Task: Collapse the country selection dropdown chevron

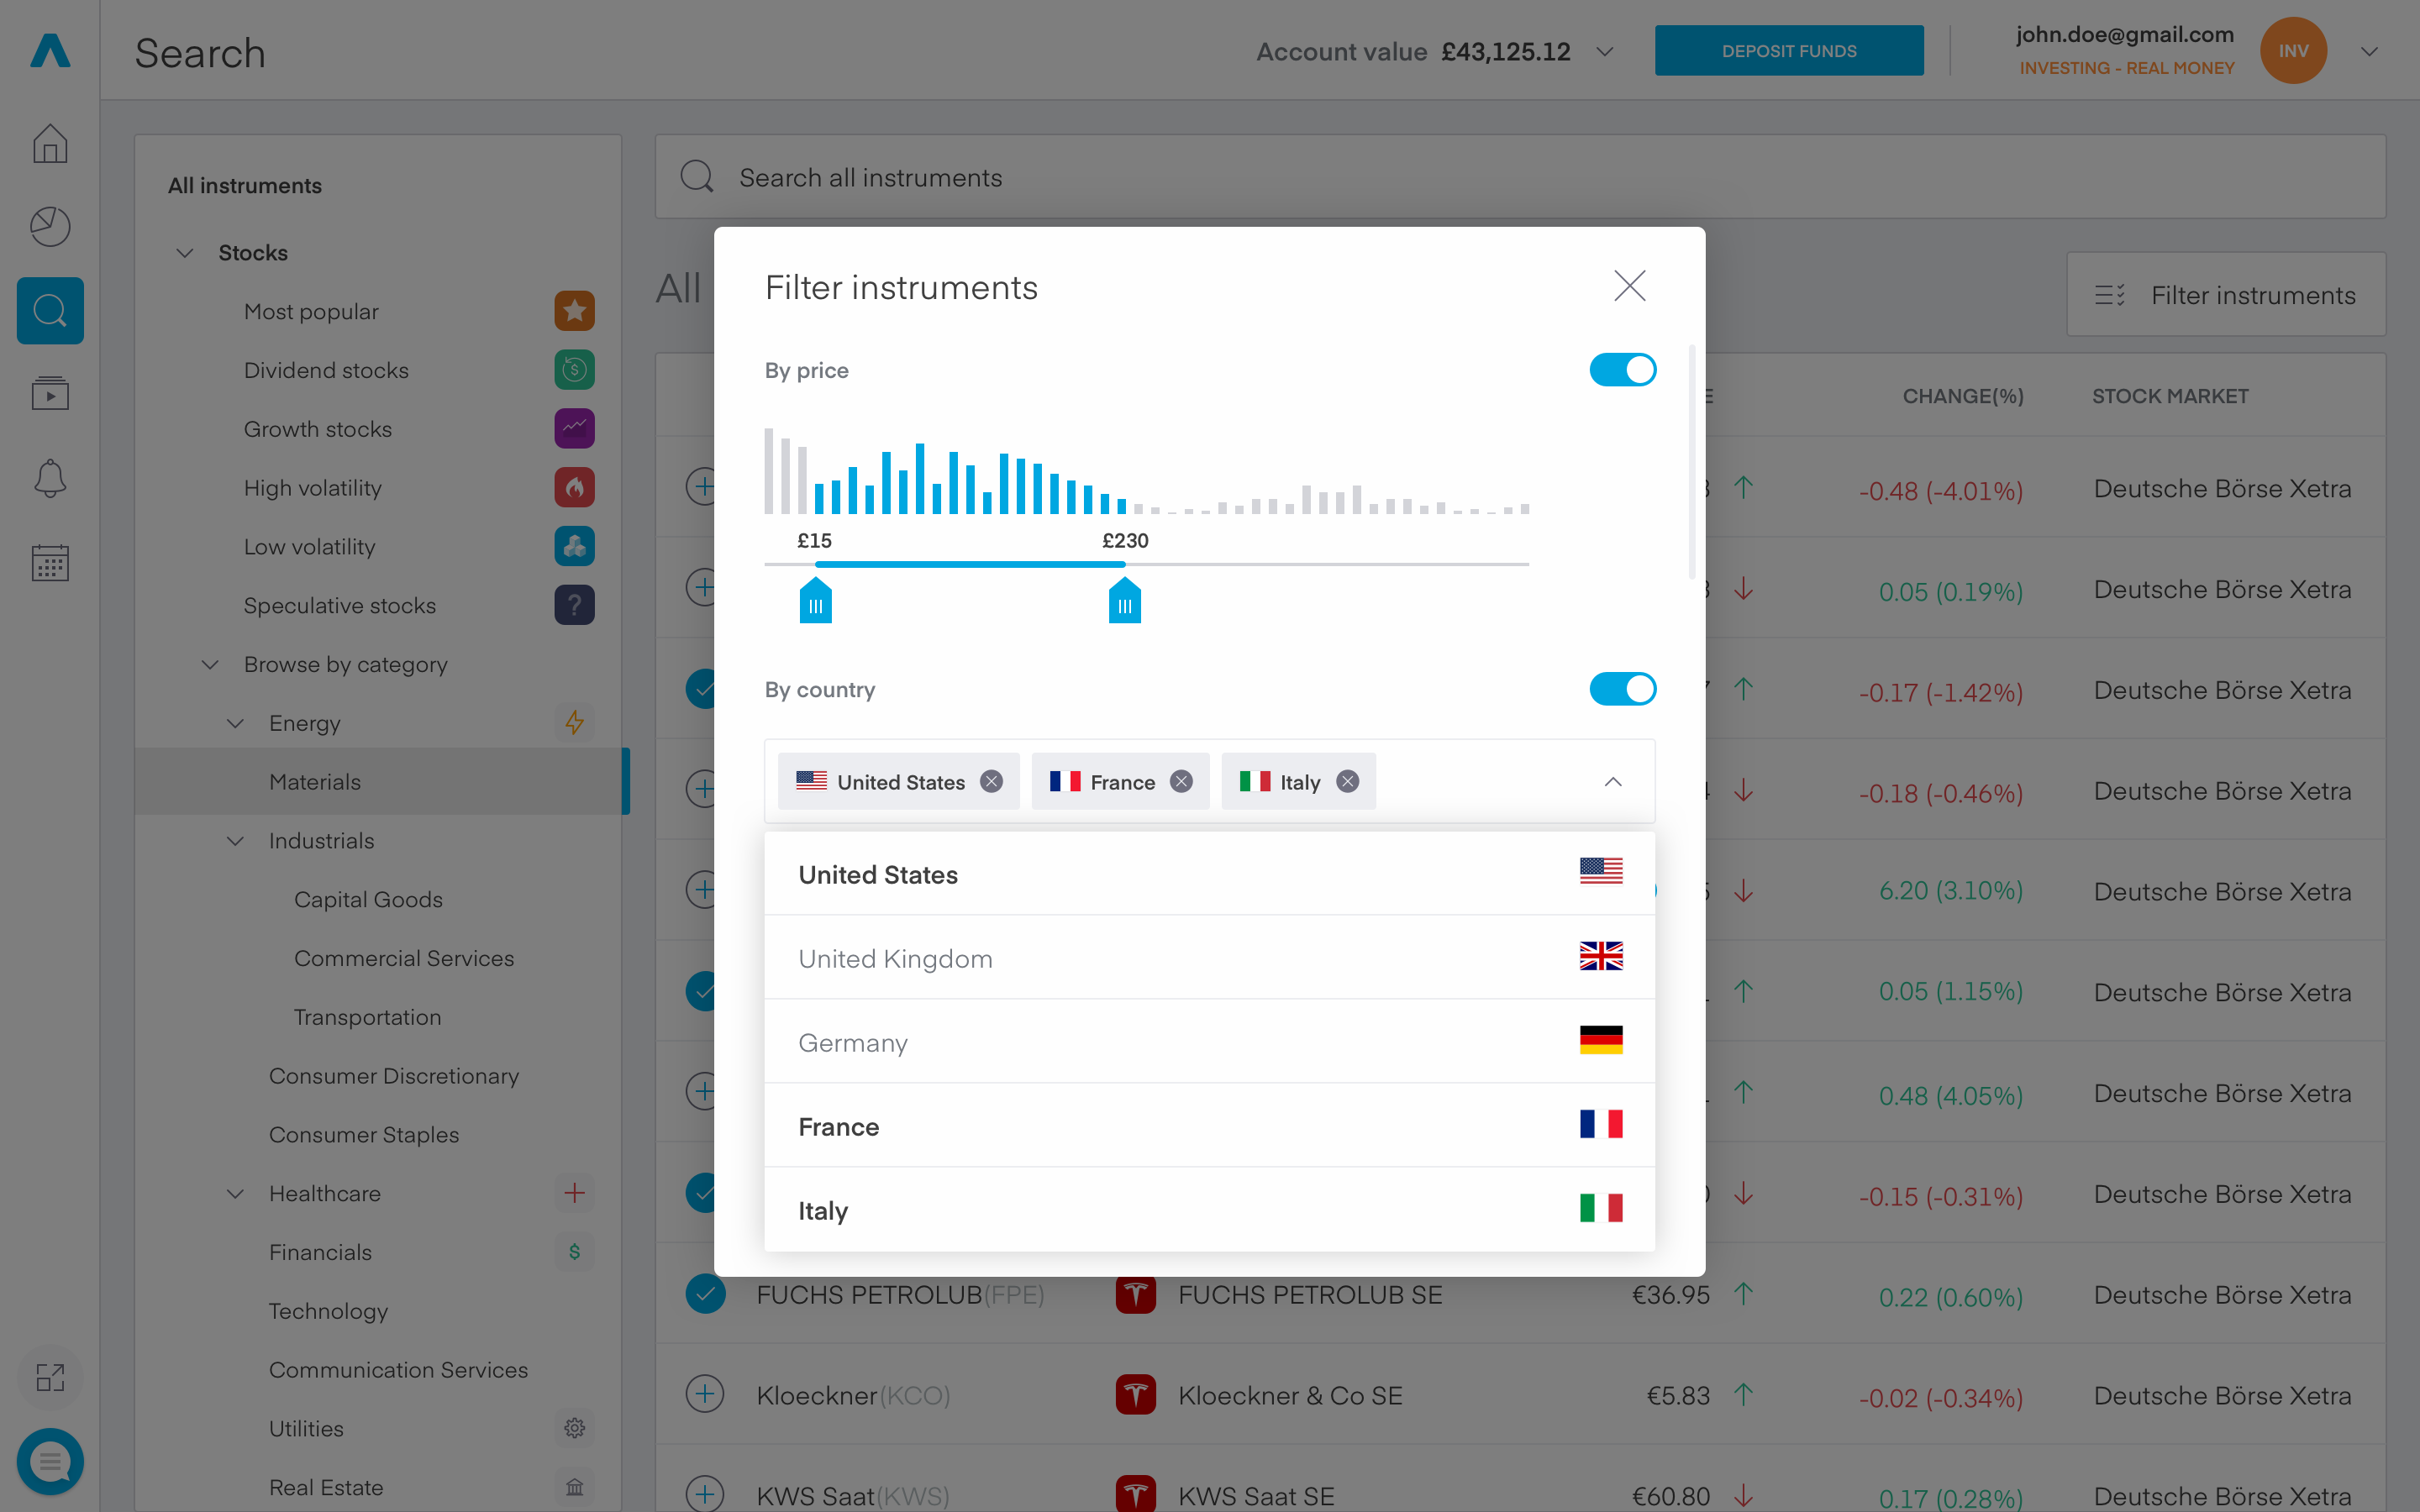Action: click(x=1613, y=781)
